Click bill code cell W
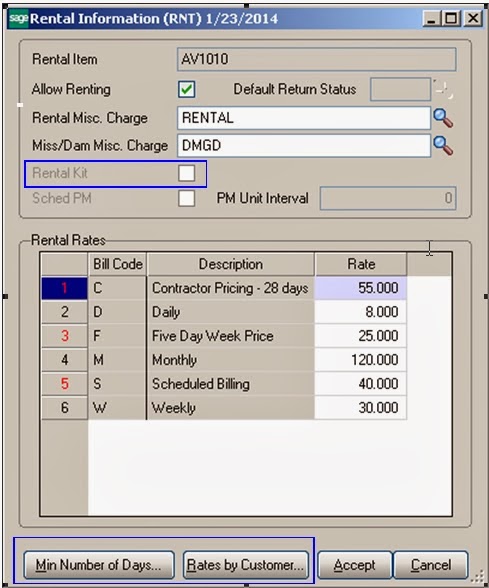Image resolution: width=489 pixels, height=588 pixels. click(x=117, y=408)
